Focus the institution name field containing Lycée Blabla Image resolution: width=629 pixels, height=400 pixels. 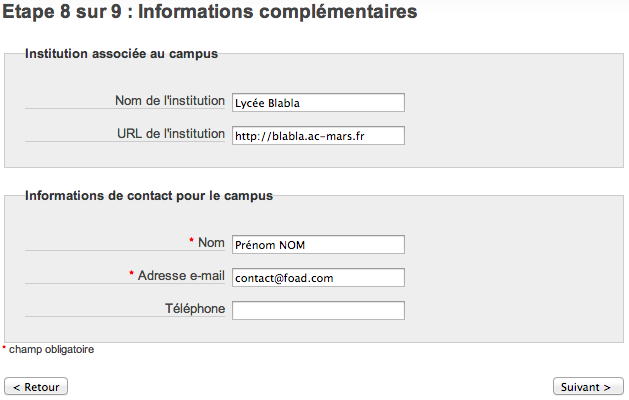[x=318, y=102]
